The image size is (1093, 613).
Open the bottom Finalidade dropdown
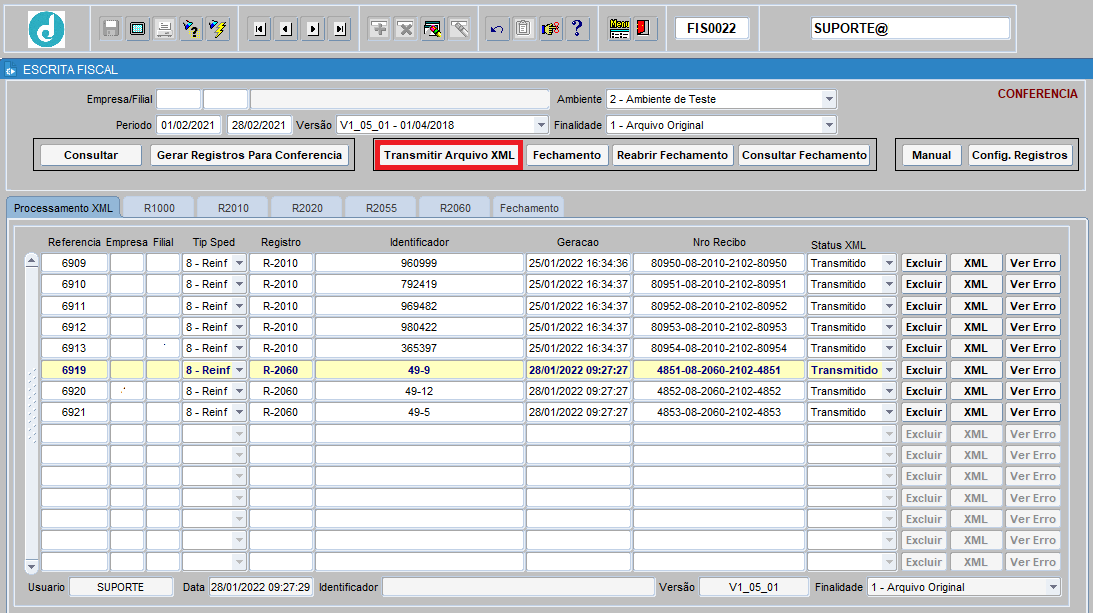tap(1053, 587)
